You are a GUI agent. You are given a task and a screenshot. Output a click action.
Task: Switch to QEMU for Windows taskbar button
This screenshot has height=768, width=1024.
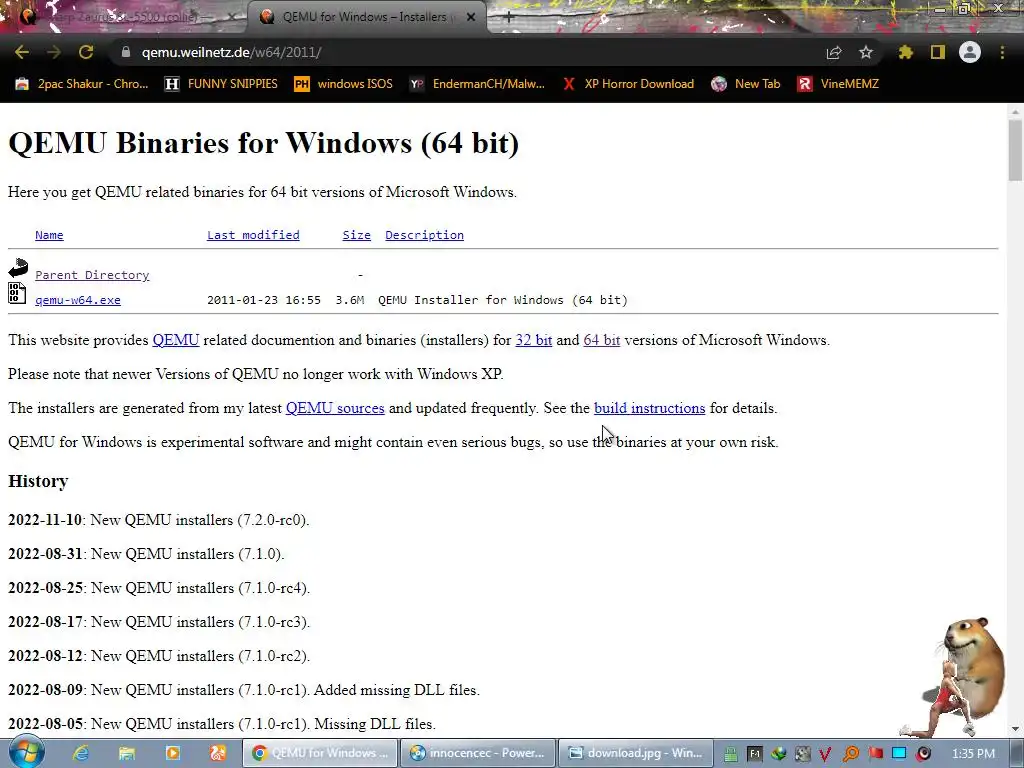pos(319,753)
